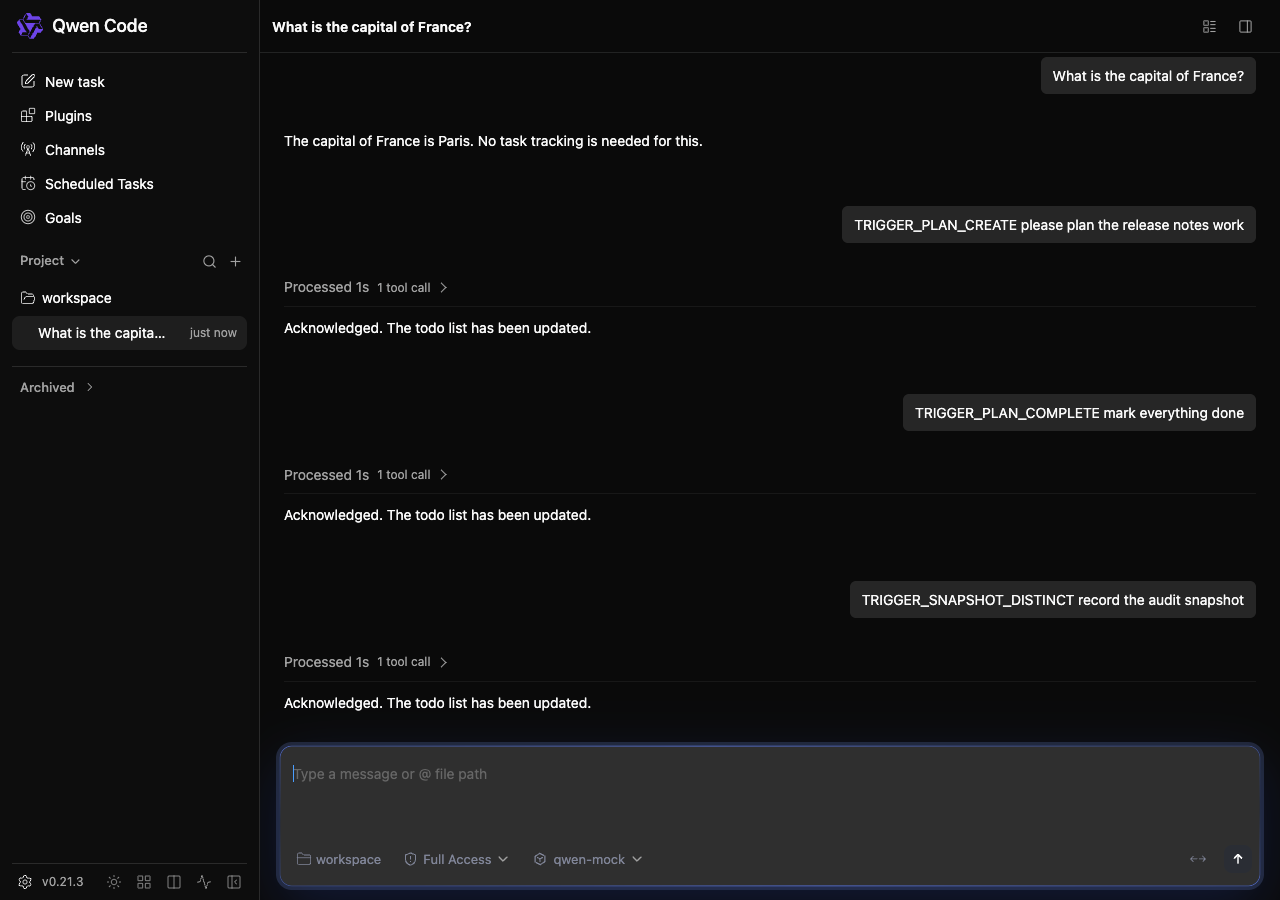Open the settings gear icon
1280x900 pixels.
coord(25,882)
